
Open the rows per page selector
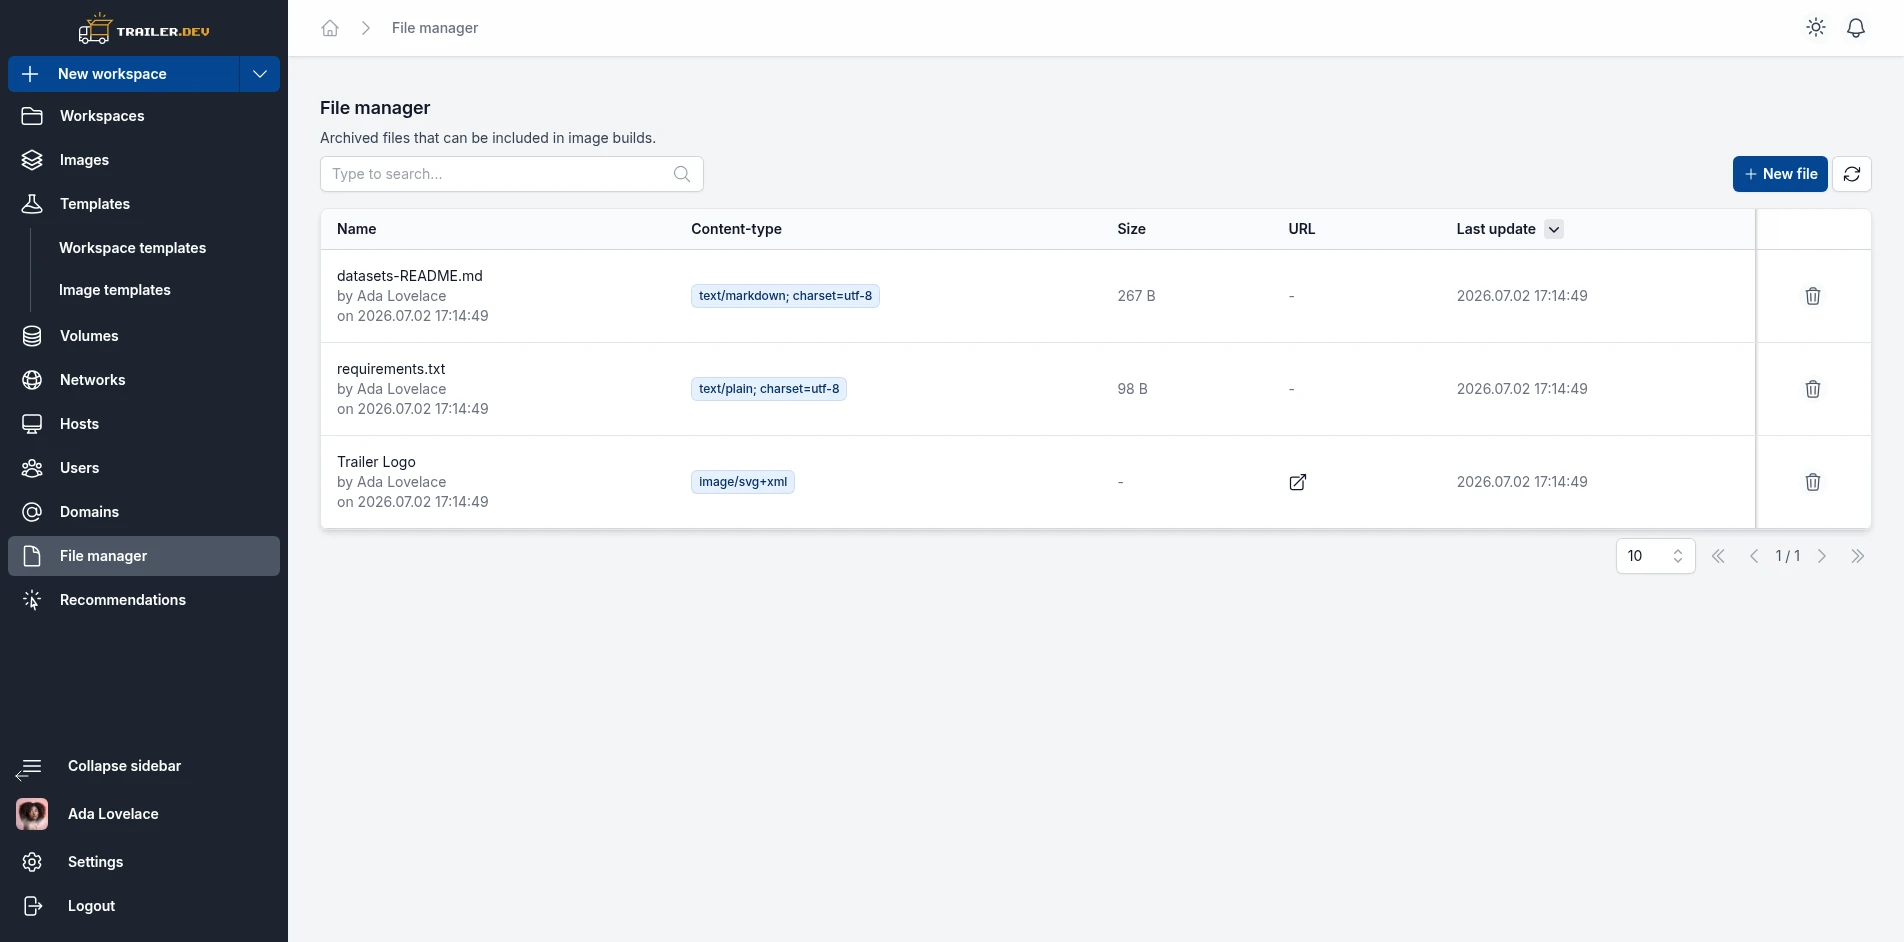pyautogui.click(x=1656, y=556)
